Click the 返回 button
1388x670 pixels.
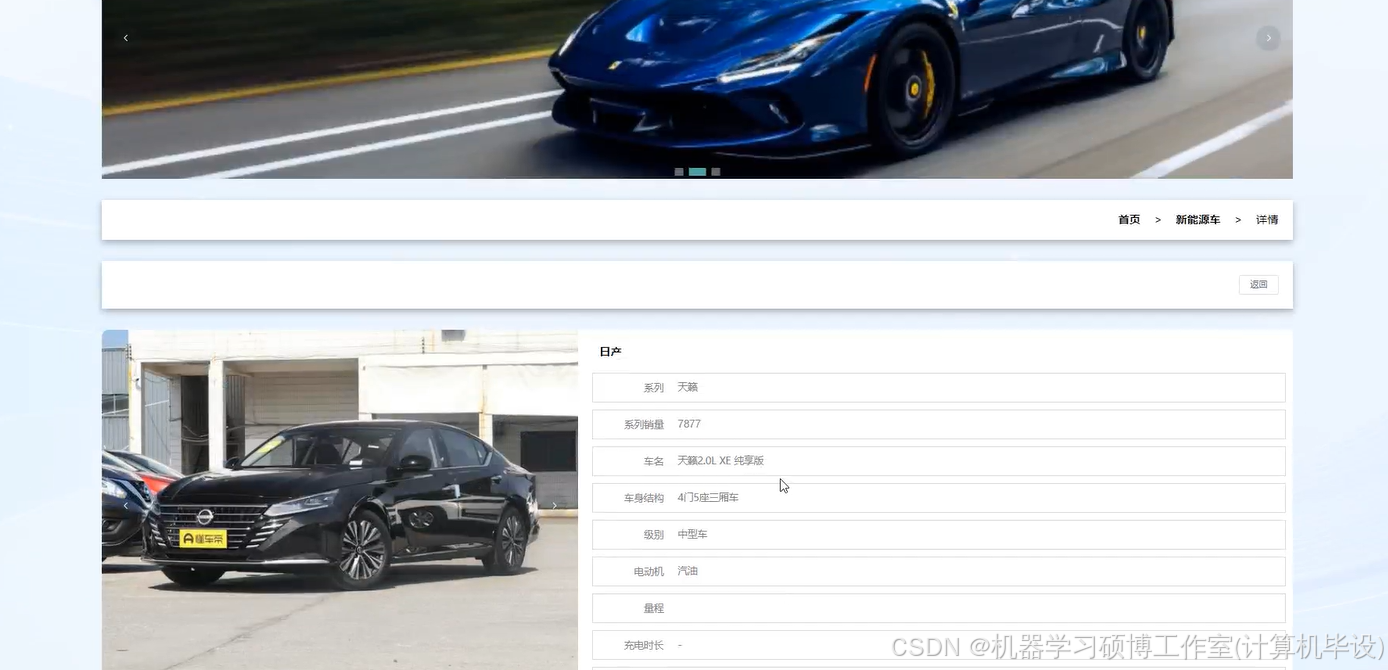click(1258, 285)
